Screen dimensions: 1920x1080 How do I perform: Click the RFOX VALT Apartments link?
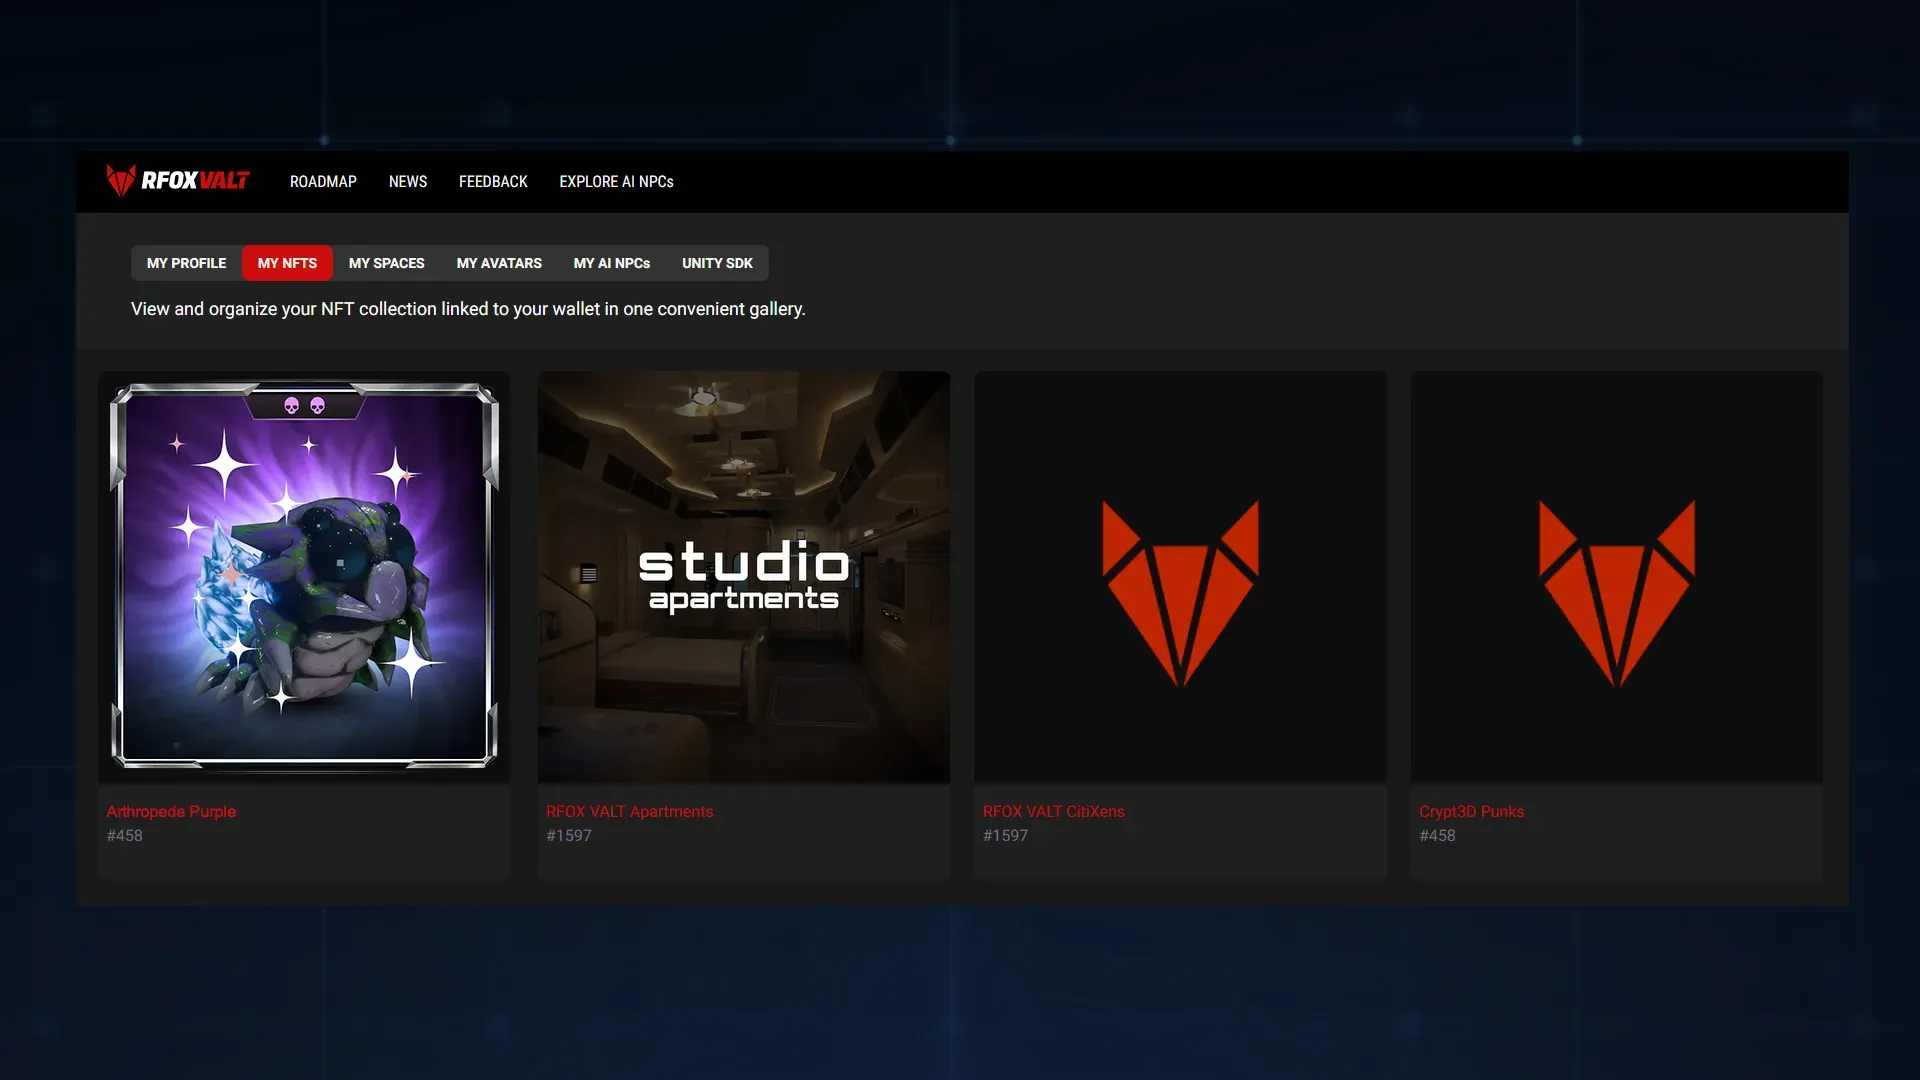click(x=629, y=812)
